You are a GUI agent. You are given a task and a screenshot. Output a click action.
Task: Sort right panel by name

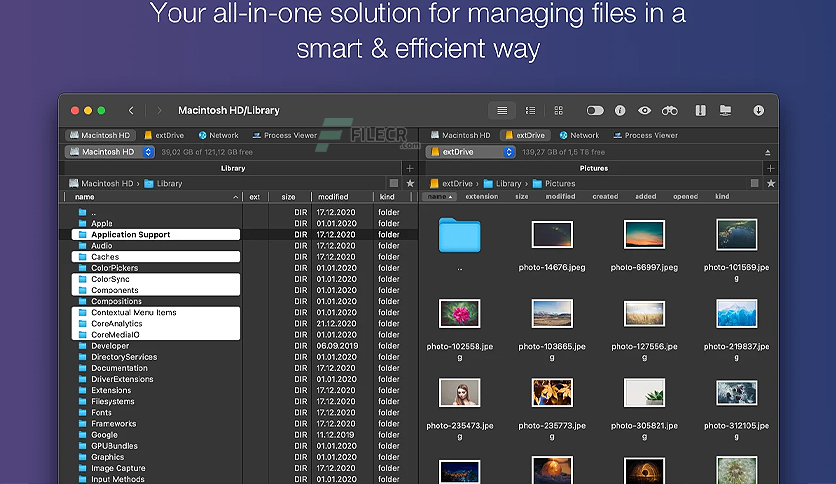point(440,196)
